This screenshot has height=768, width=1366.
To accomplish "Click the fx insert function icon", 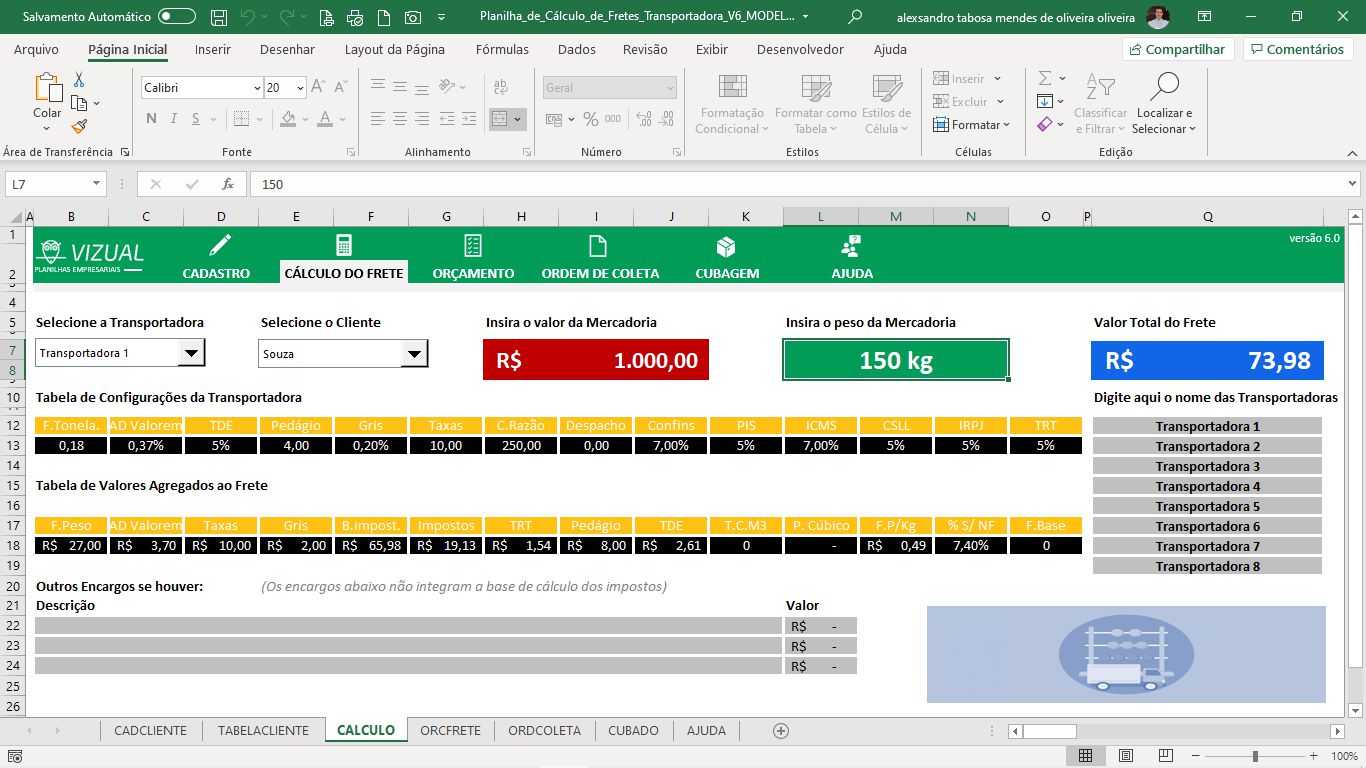I will point(228,184).
